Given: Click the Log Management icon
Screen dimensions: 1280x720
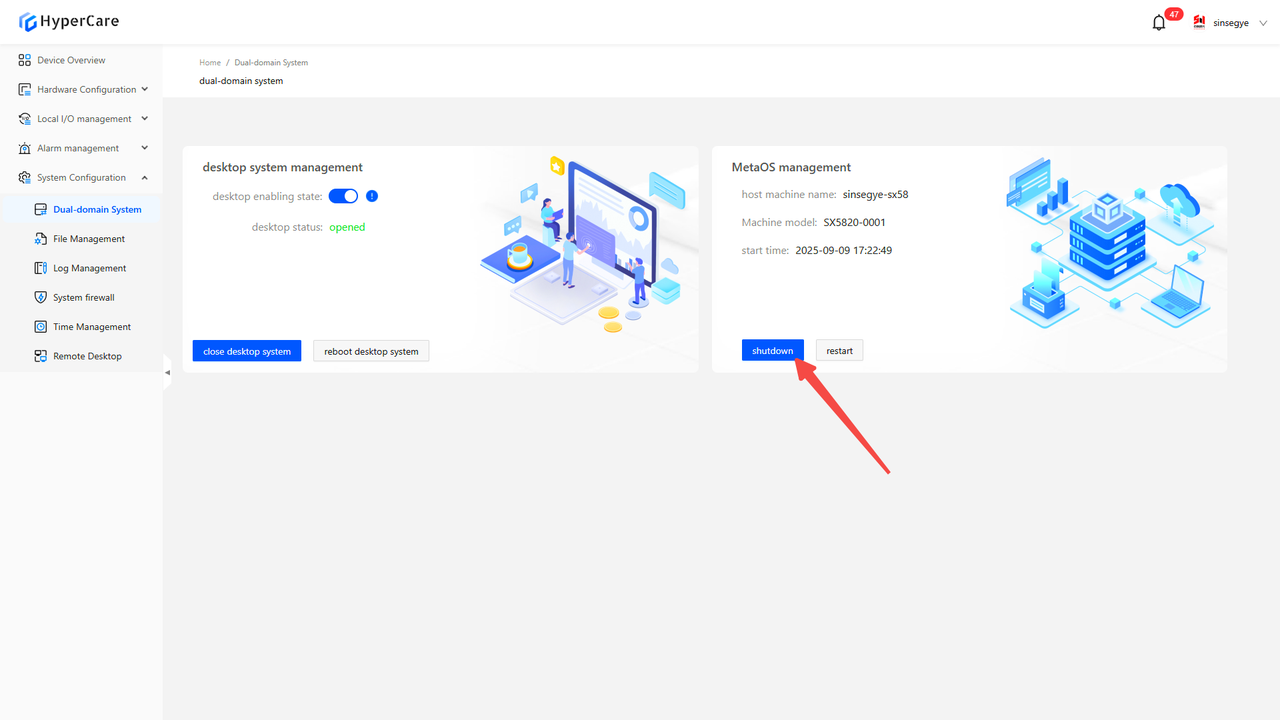Looking at the screenshot, I should pyautogui.click(x=41, y=268).
